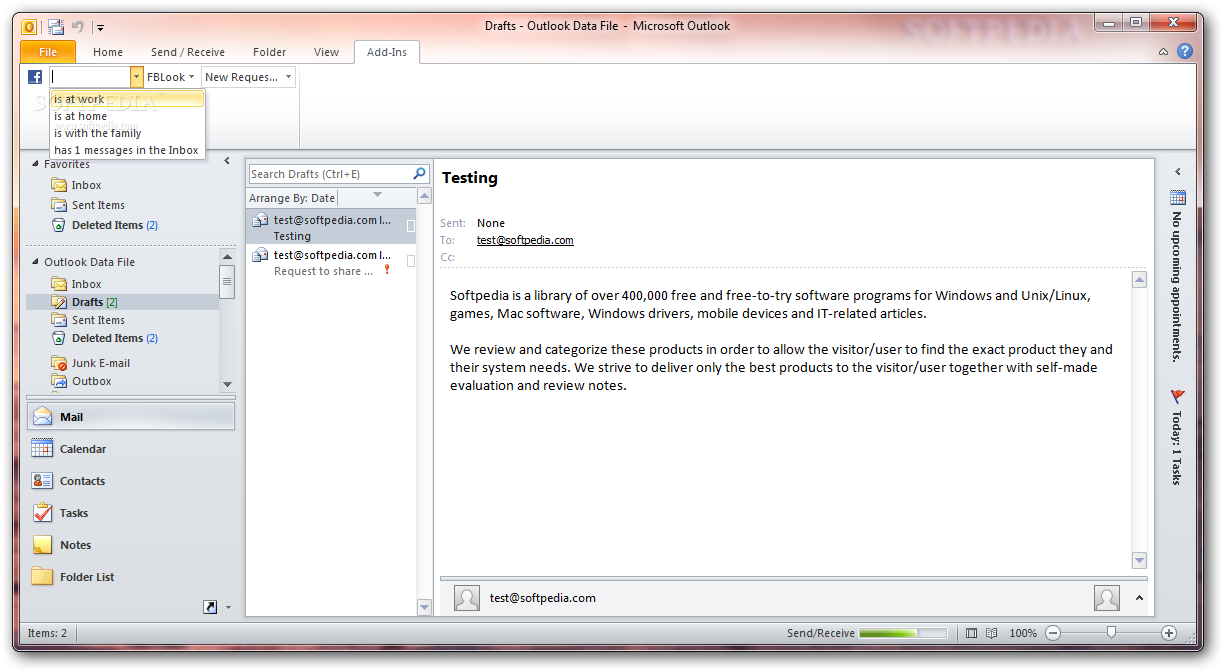This screenshot has height=672, width=1224.
Task: Click the Undo icon in the quick access toolbar
Action: click(78, 27)
